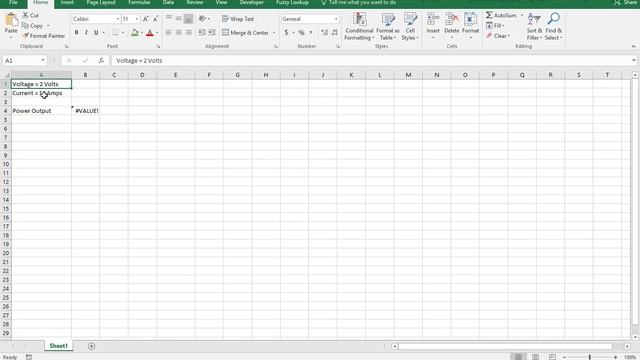640x360 pixels.
Task: Open the General number format dropdown
Action: (x=336, y=19)
